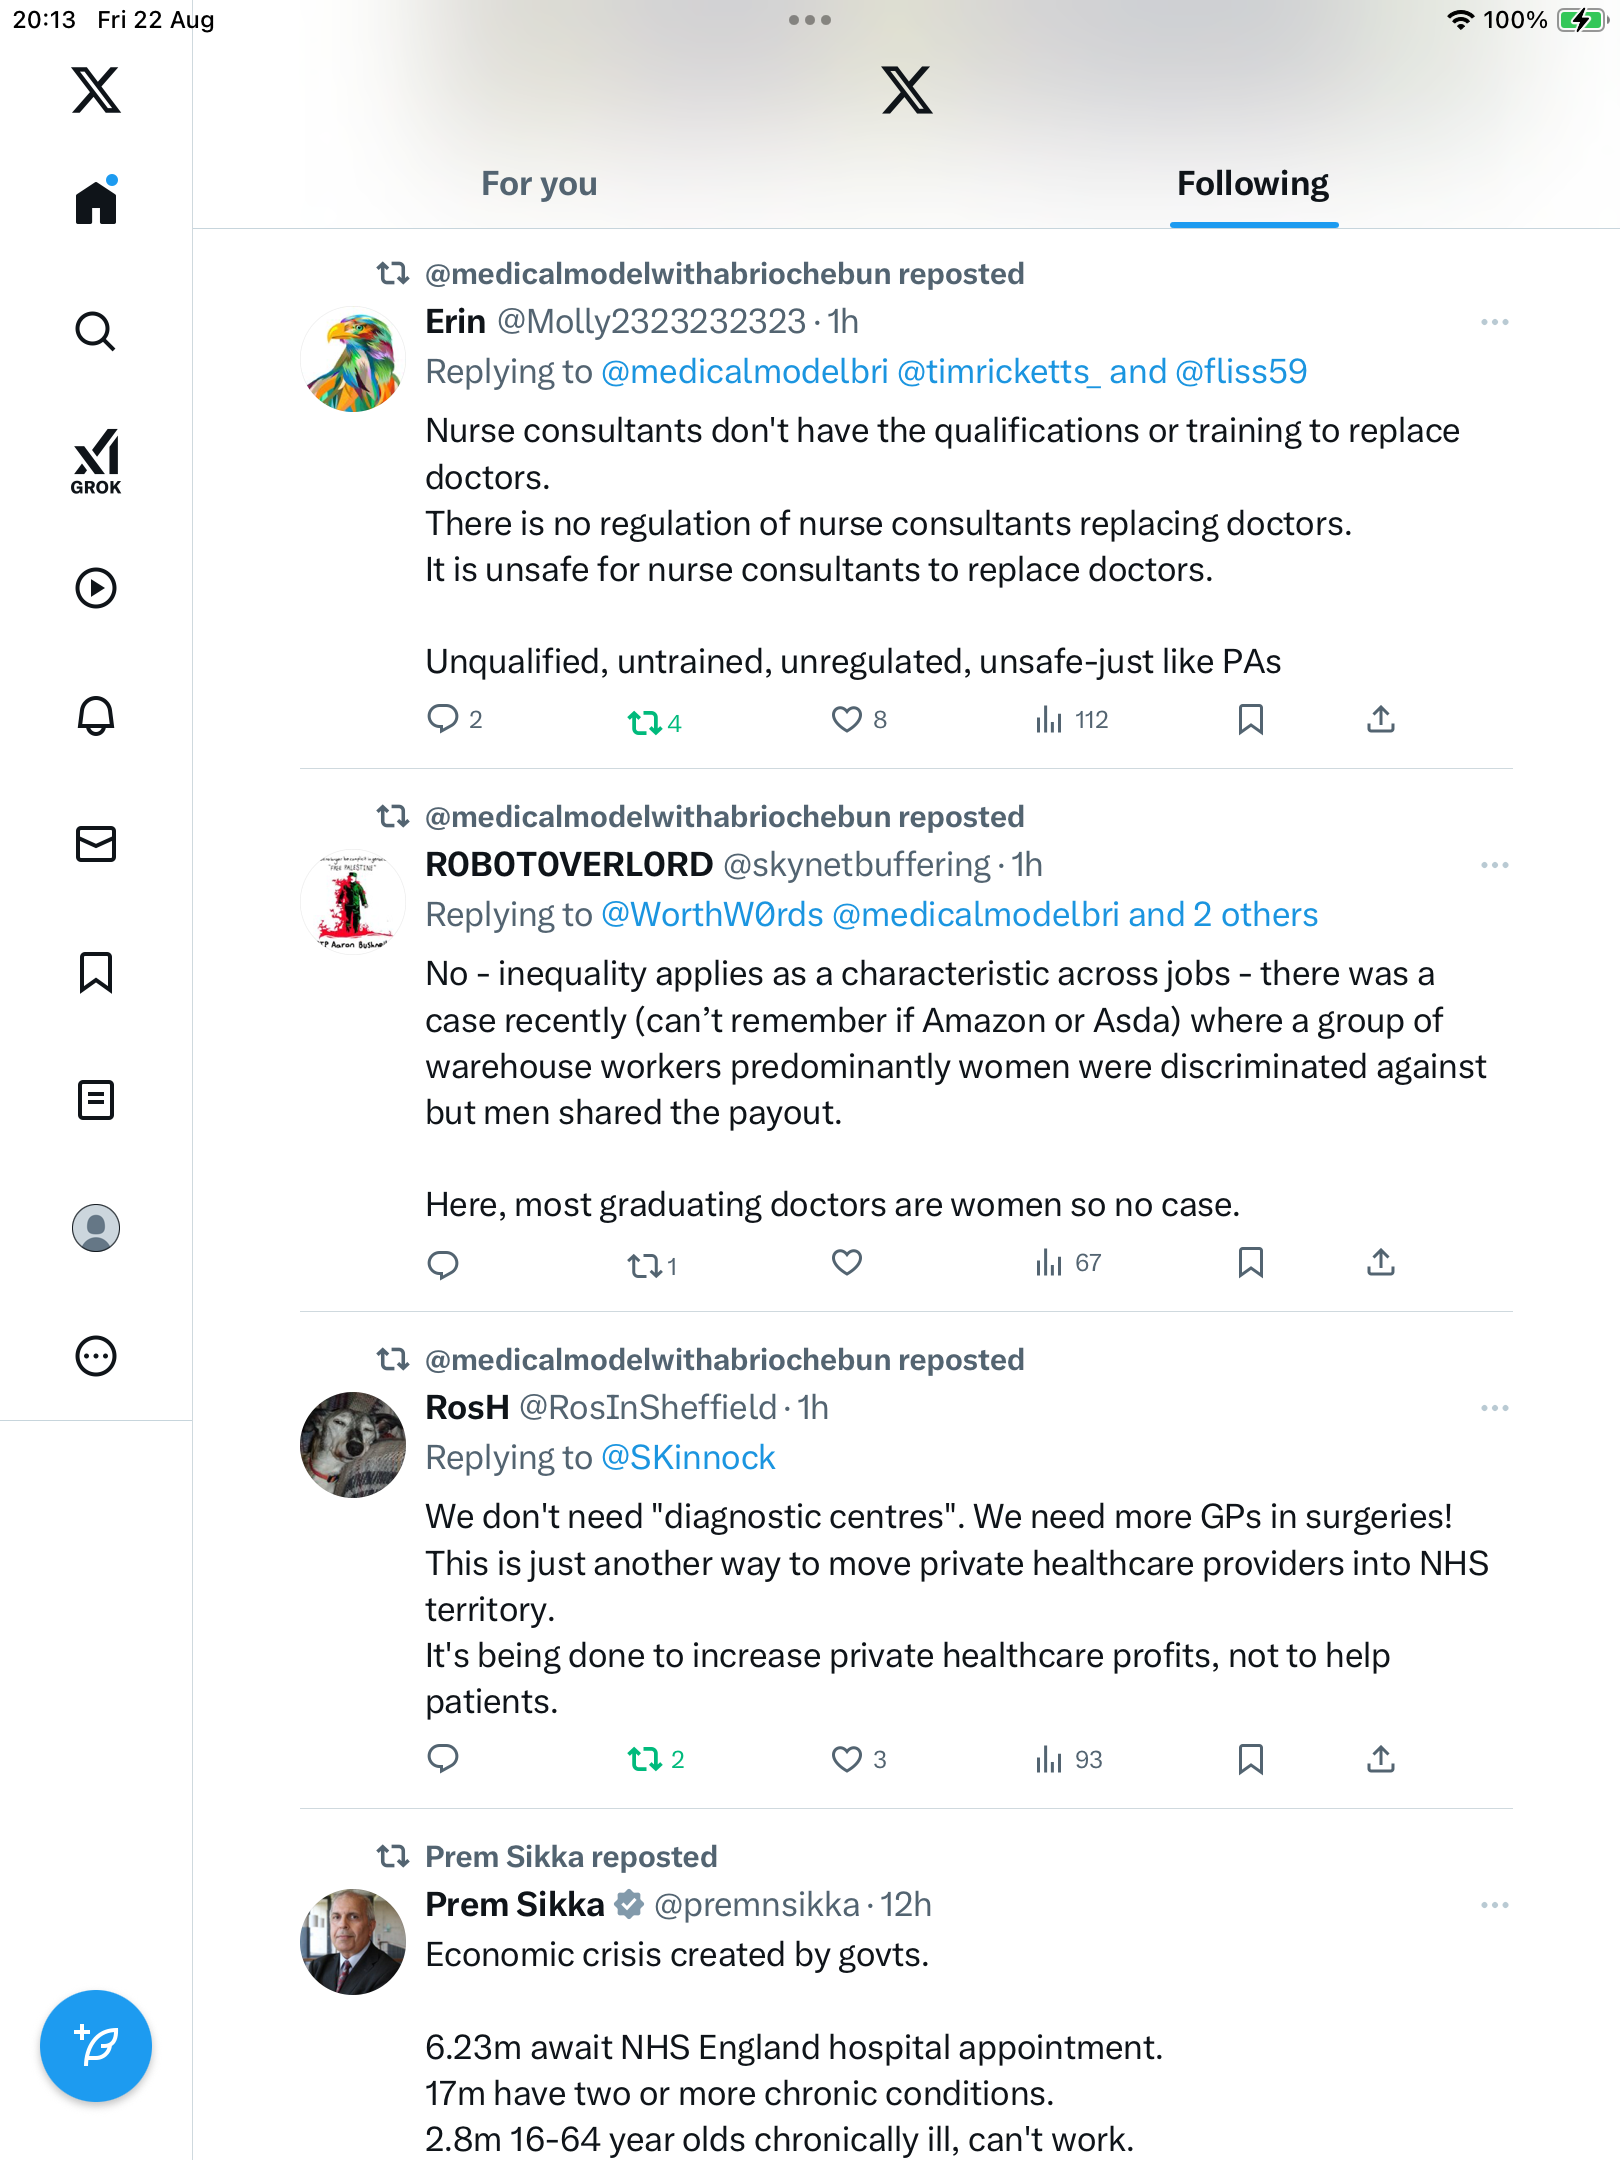Image resolution: width=1620 pixels, height=2160 pixels.
Task: Bookmark ROBOTOVERLORD's post
Action: pos(1250,1263)
